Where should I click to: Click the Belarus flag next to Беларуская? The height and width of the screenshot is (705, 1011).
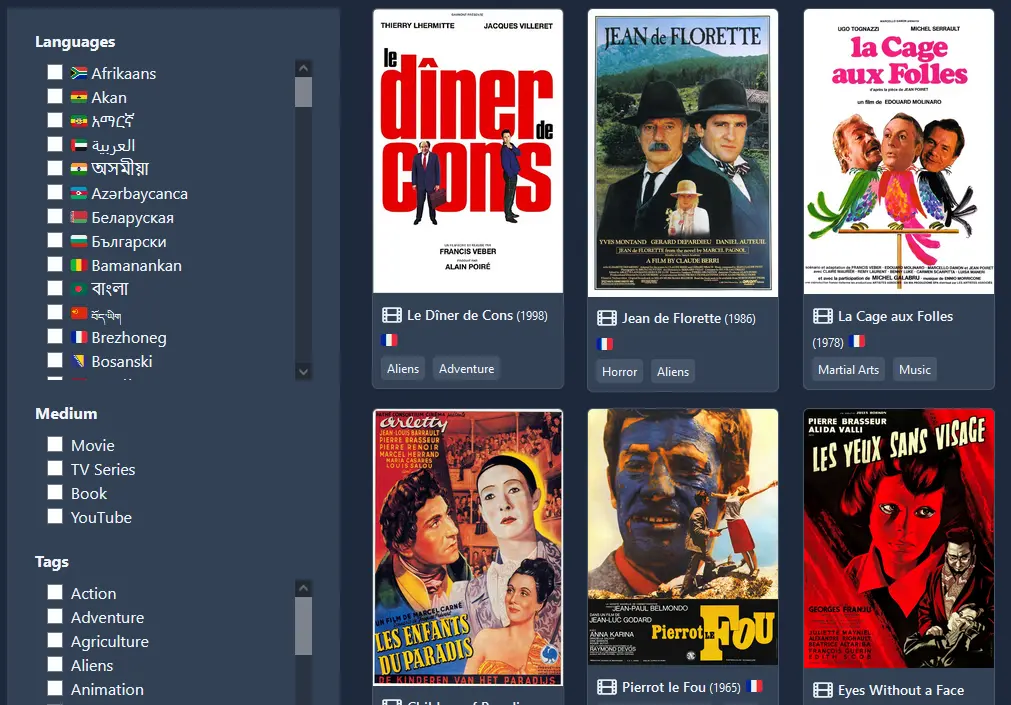(79, 217)
